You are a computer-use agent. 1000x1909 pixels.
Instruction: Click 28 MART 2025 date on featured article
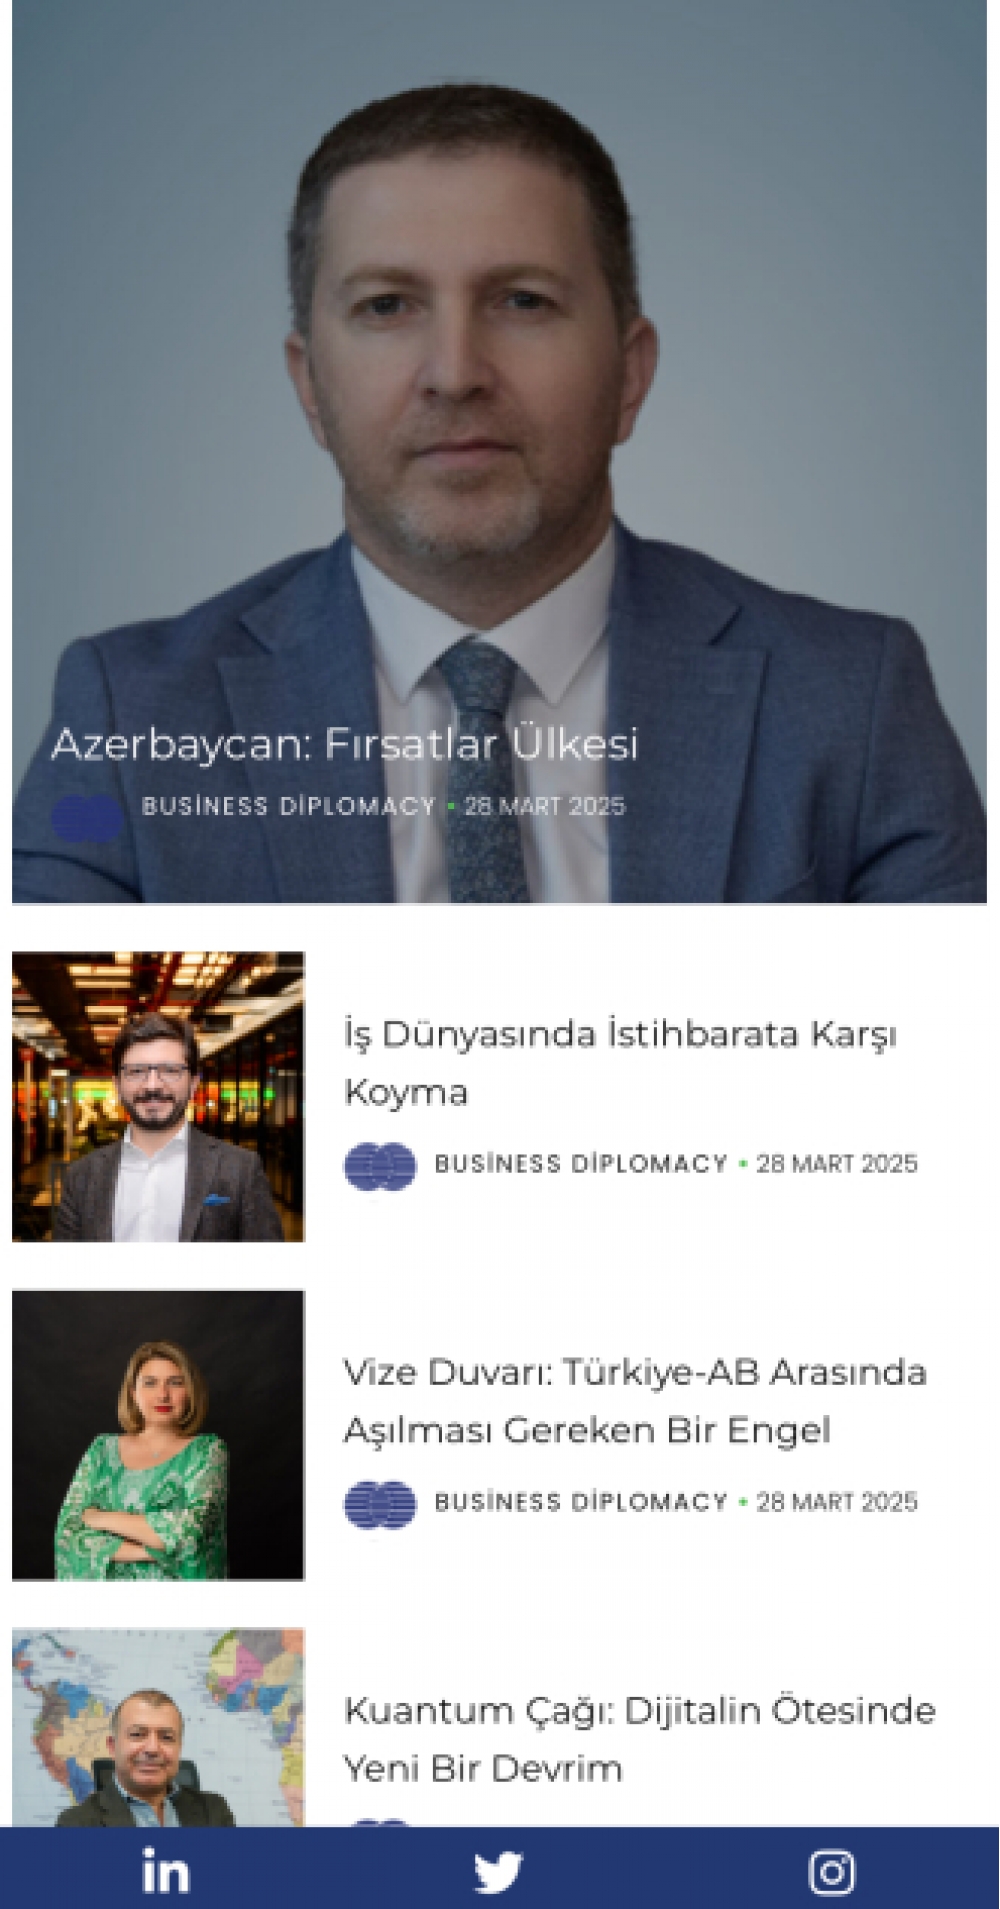pos(544,806)
